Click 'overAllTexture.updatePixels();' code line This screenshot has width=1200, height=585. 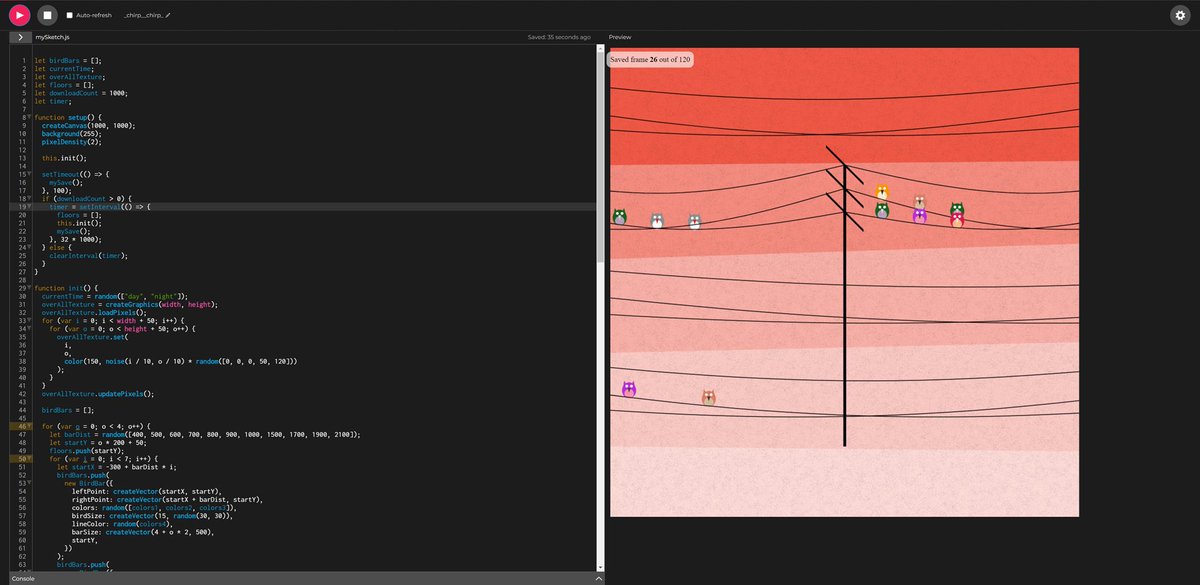pyautogui.click(x=97, y=394)
